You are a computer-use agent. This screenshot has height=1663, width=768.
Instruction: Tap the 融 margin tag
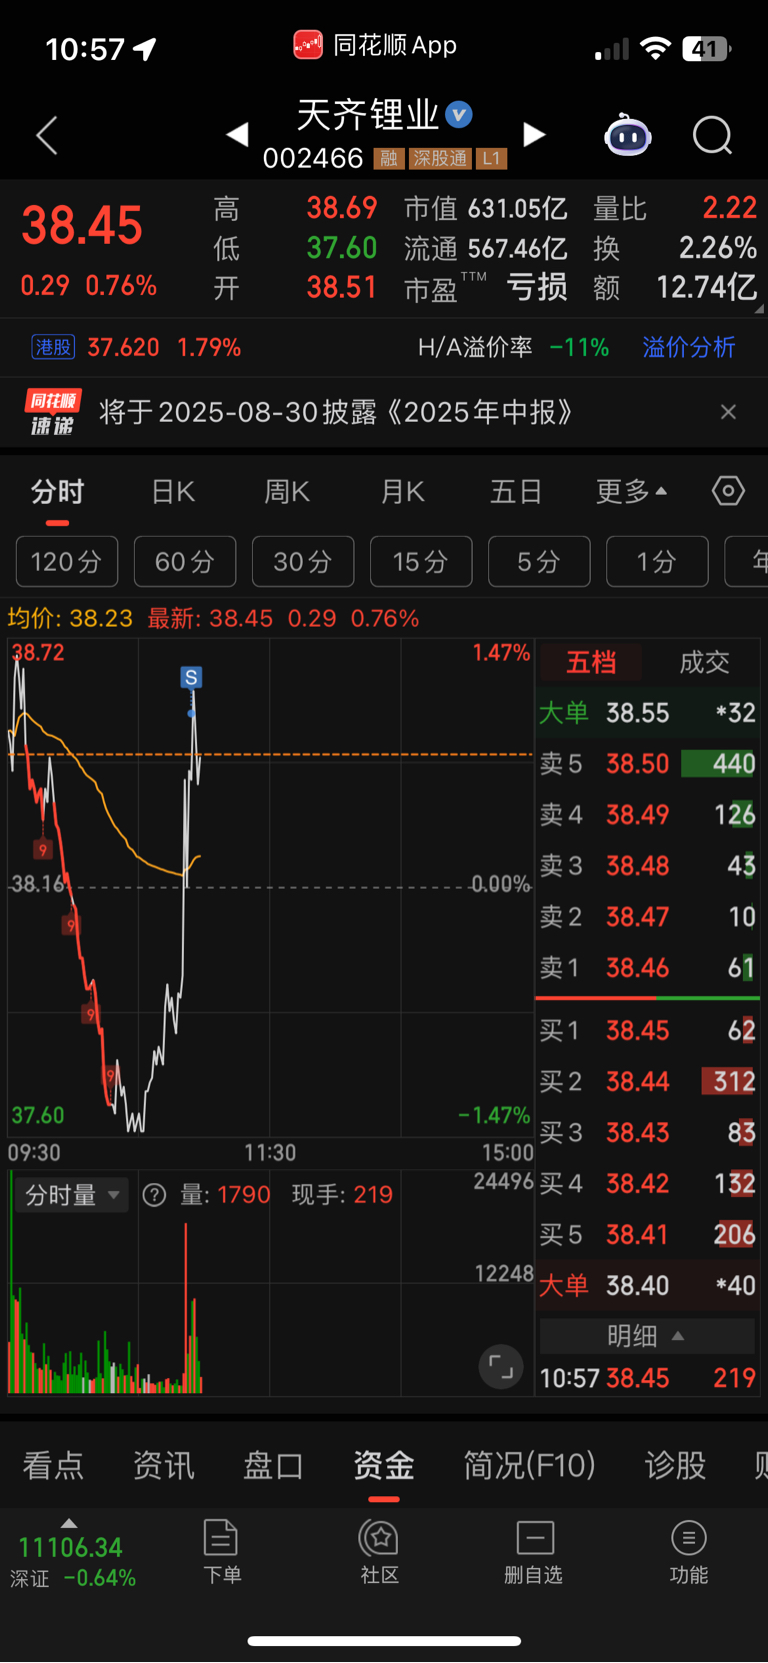(x=388, y=158)
